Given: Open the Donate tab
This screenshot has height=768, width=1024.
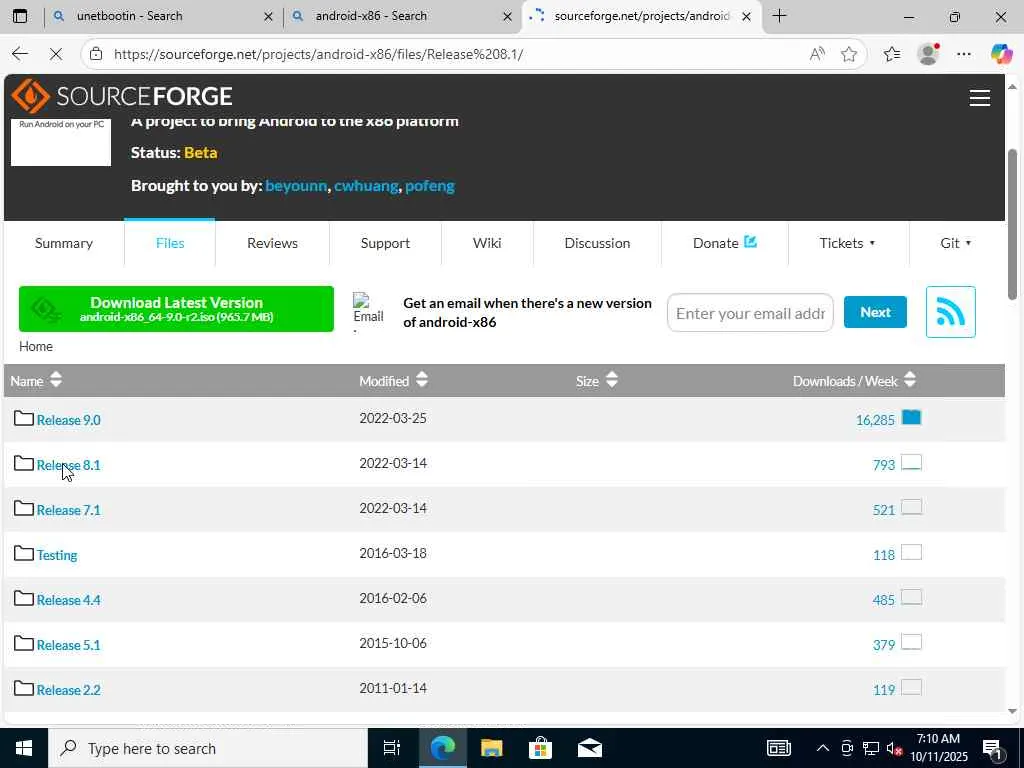Looking at the screenshot, I should coord(725,243).
